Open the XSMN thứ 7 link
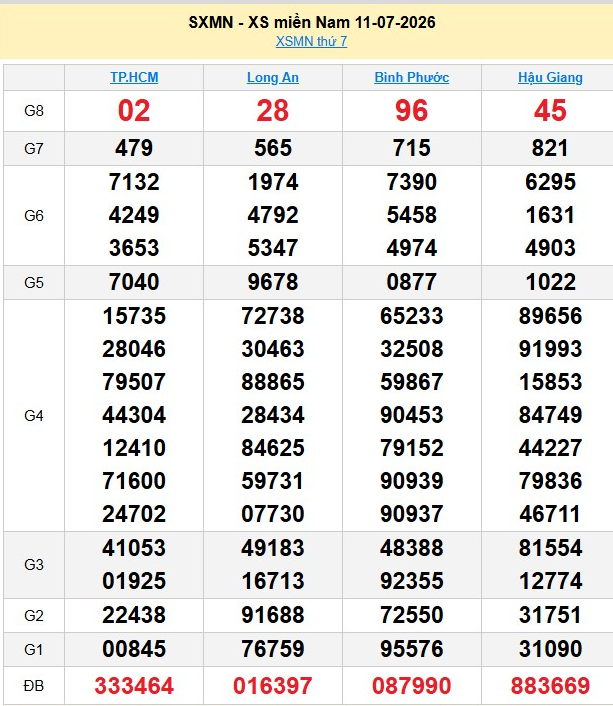Viewport: 613px width, 706px height. (311, 41)
